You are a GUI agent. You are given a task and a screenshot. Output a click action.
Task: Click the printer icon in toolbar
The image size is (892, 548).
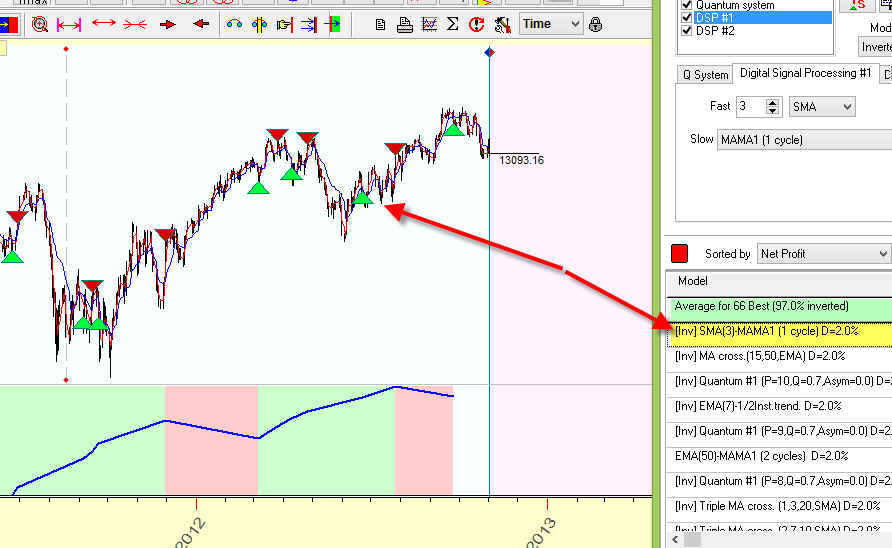click(405, 24)
